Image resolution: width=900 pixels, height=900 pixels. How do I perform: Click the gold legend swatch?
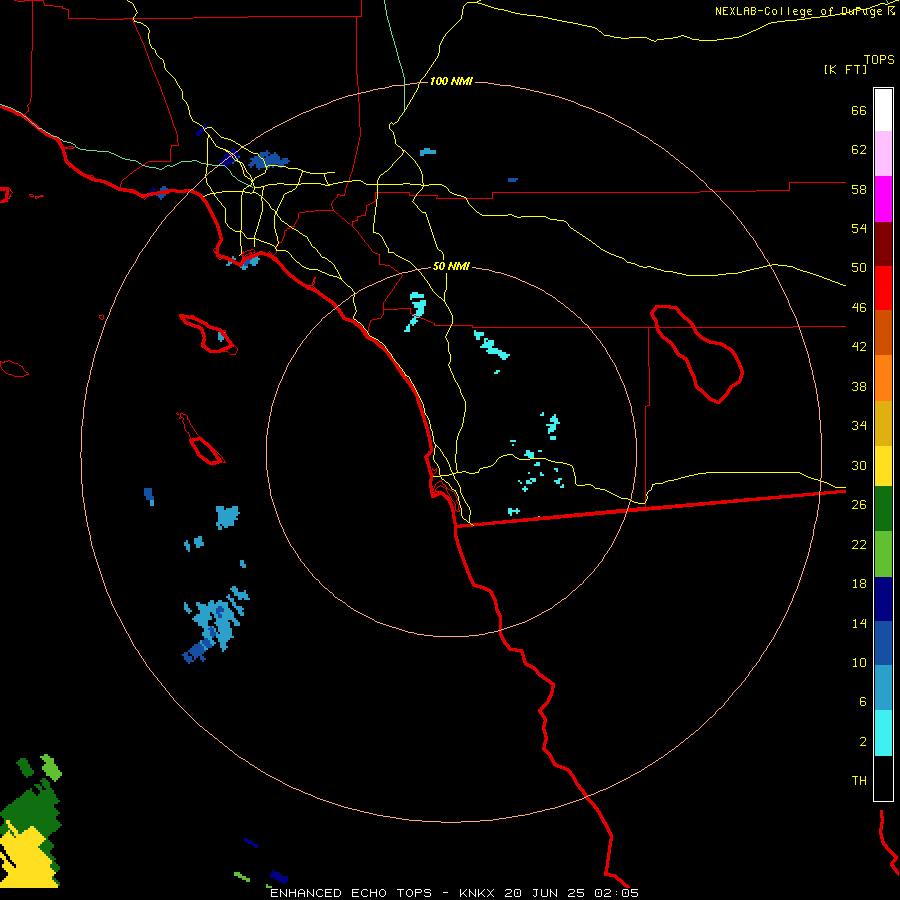click(x=883, y=423)
